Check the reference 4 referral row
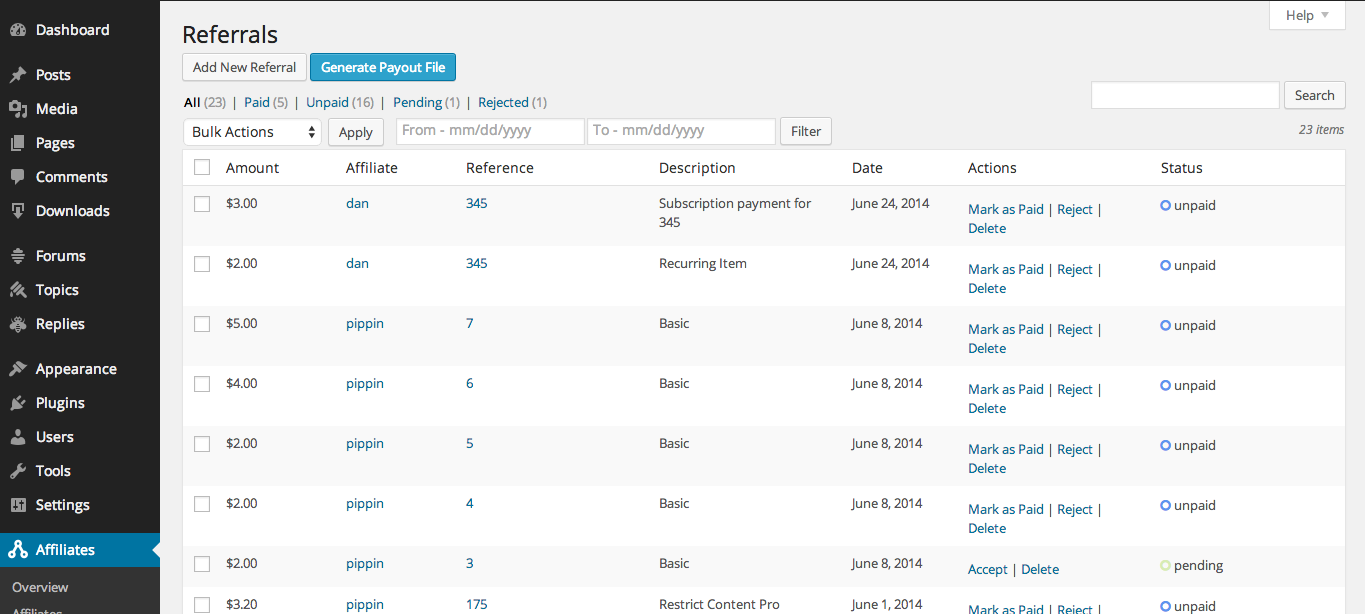Viewport: 1365px width, 614px height. click(x=202, y=504)
